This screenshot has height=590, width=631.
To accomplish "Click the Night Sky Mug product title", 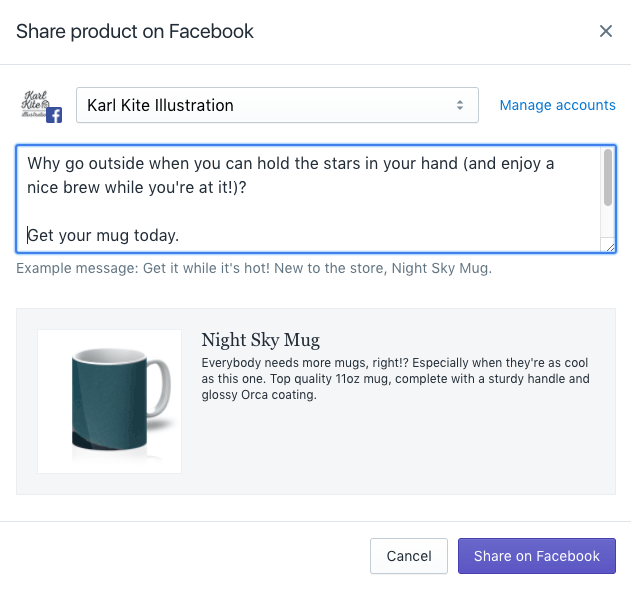I will coord(260,340).
